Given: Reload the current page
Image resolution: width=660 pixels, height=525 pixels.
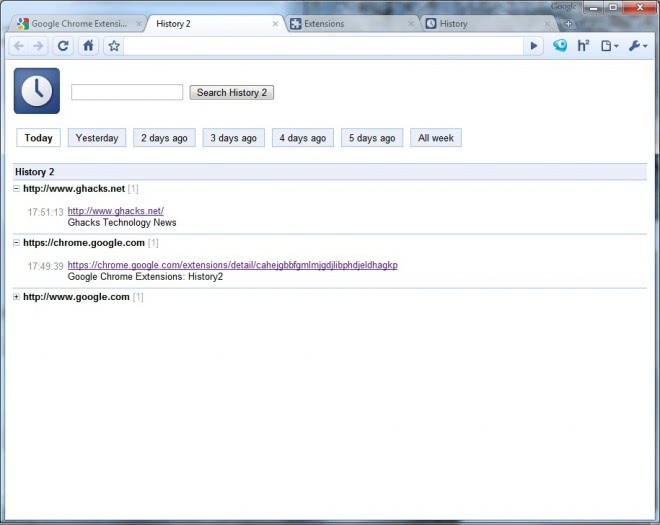Looking at the screenshot, I should [x=63, y=46].
